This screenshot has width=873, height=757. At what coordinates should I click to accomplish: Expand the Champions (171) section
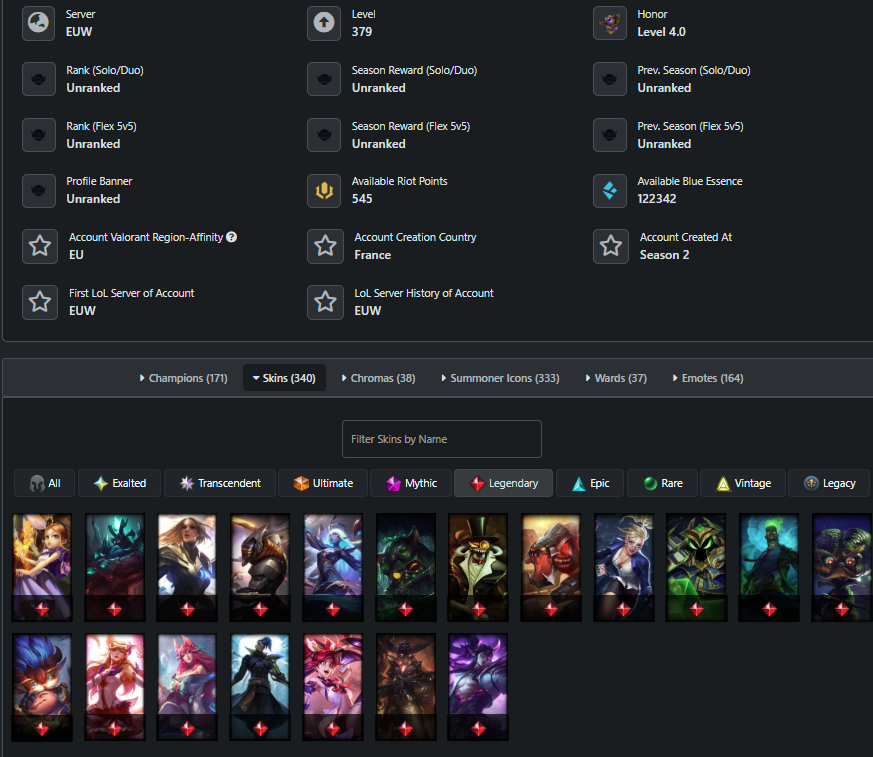tap(183, 378)
